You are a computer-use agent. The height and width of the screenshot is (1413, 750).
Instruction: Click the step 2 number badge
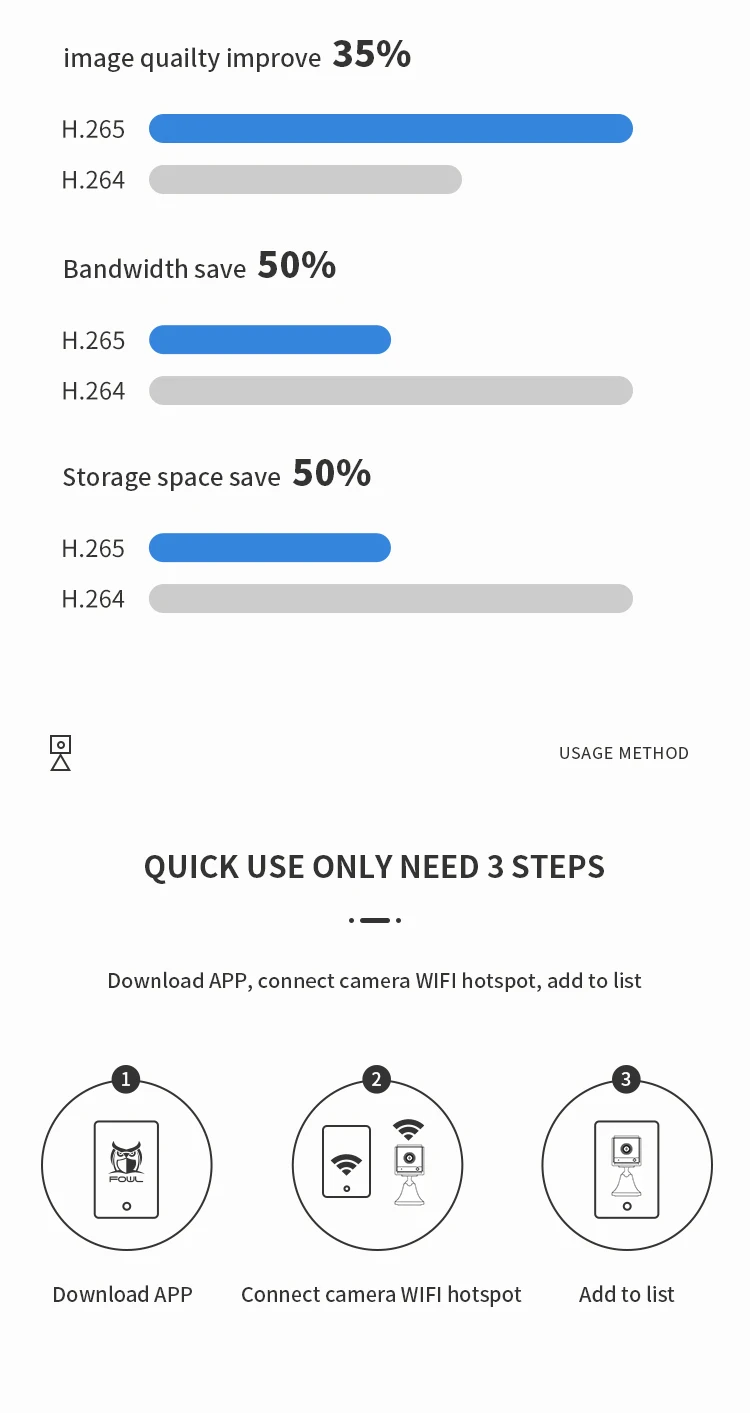pyautogui.click(x=376, y=1079)
